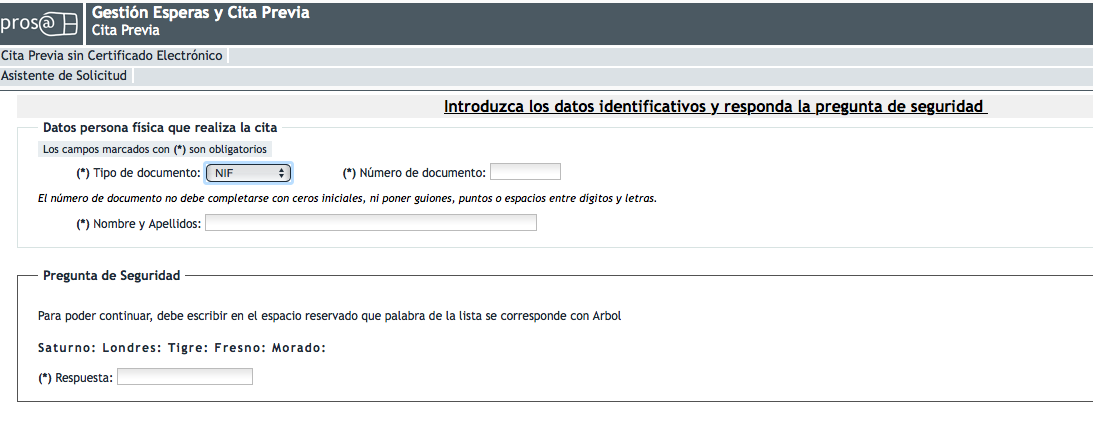Click the underlined 'Introduzca los datos identificativos' heading
This screenshot has width=1093, height=428.
point(714,106)
